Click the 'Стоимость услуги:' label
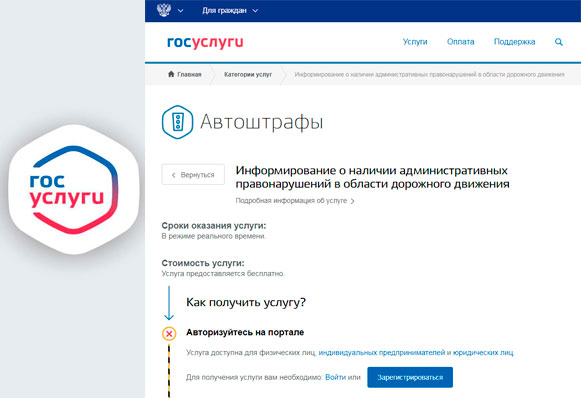The height and width of the screenshot is (398, 581). [x=203, y=263]
